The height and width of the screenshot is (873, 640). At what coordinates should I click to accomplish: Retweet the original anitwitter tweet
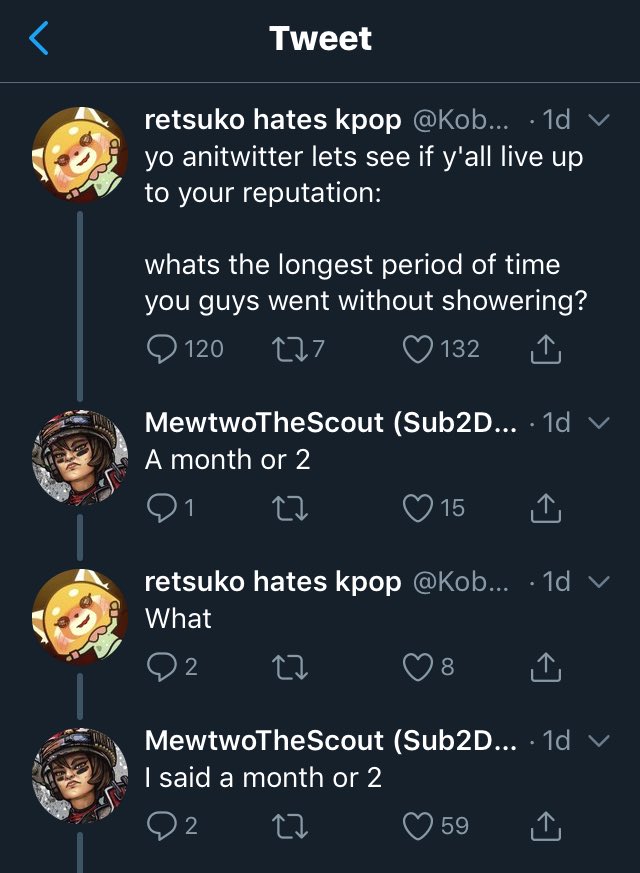coord(286,348)
